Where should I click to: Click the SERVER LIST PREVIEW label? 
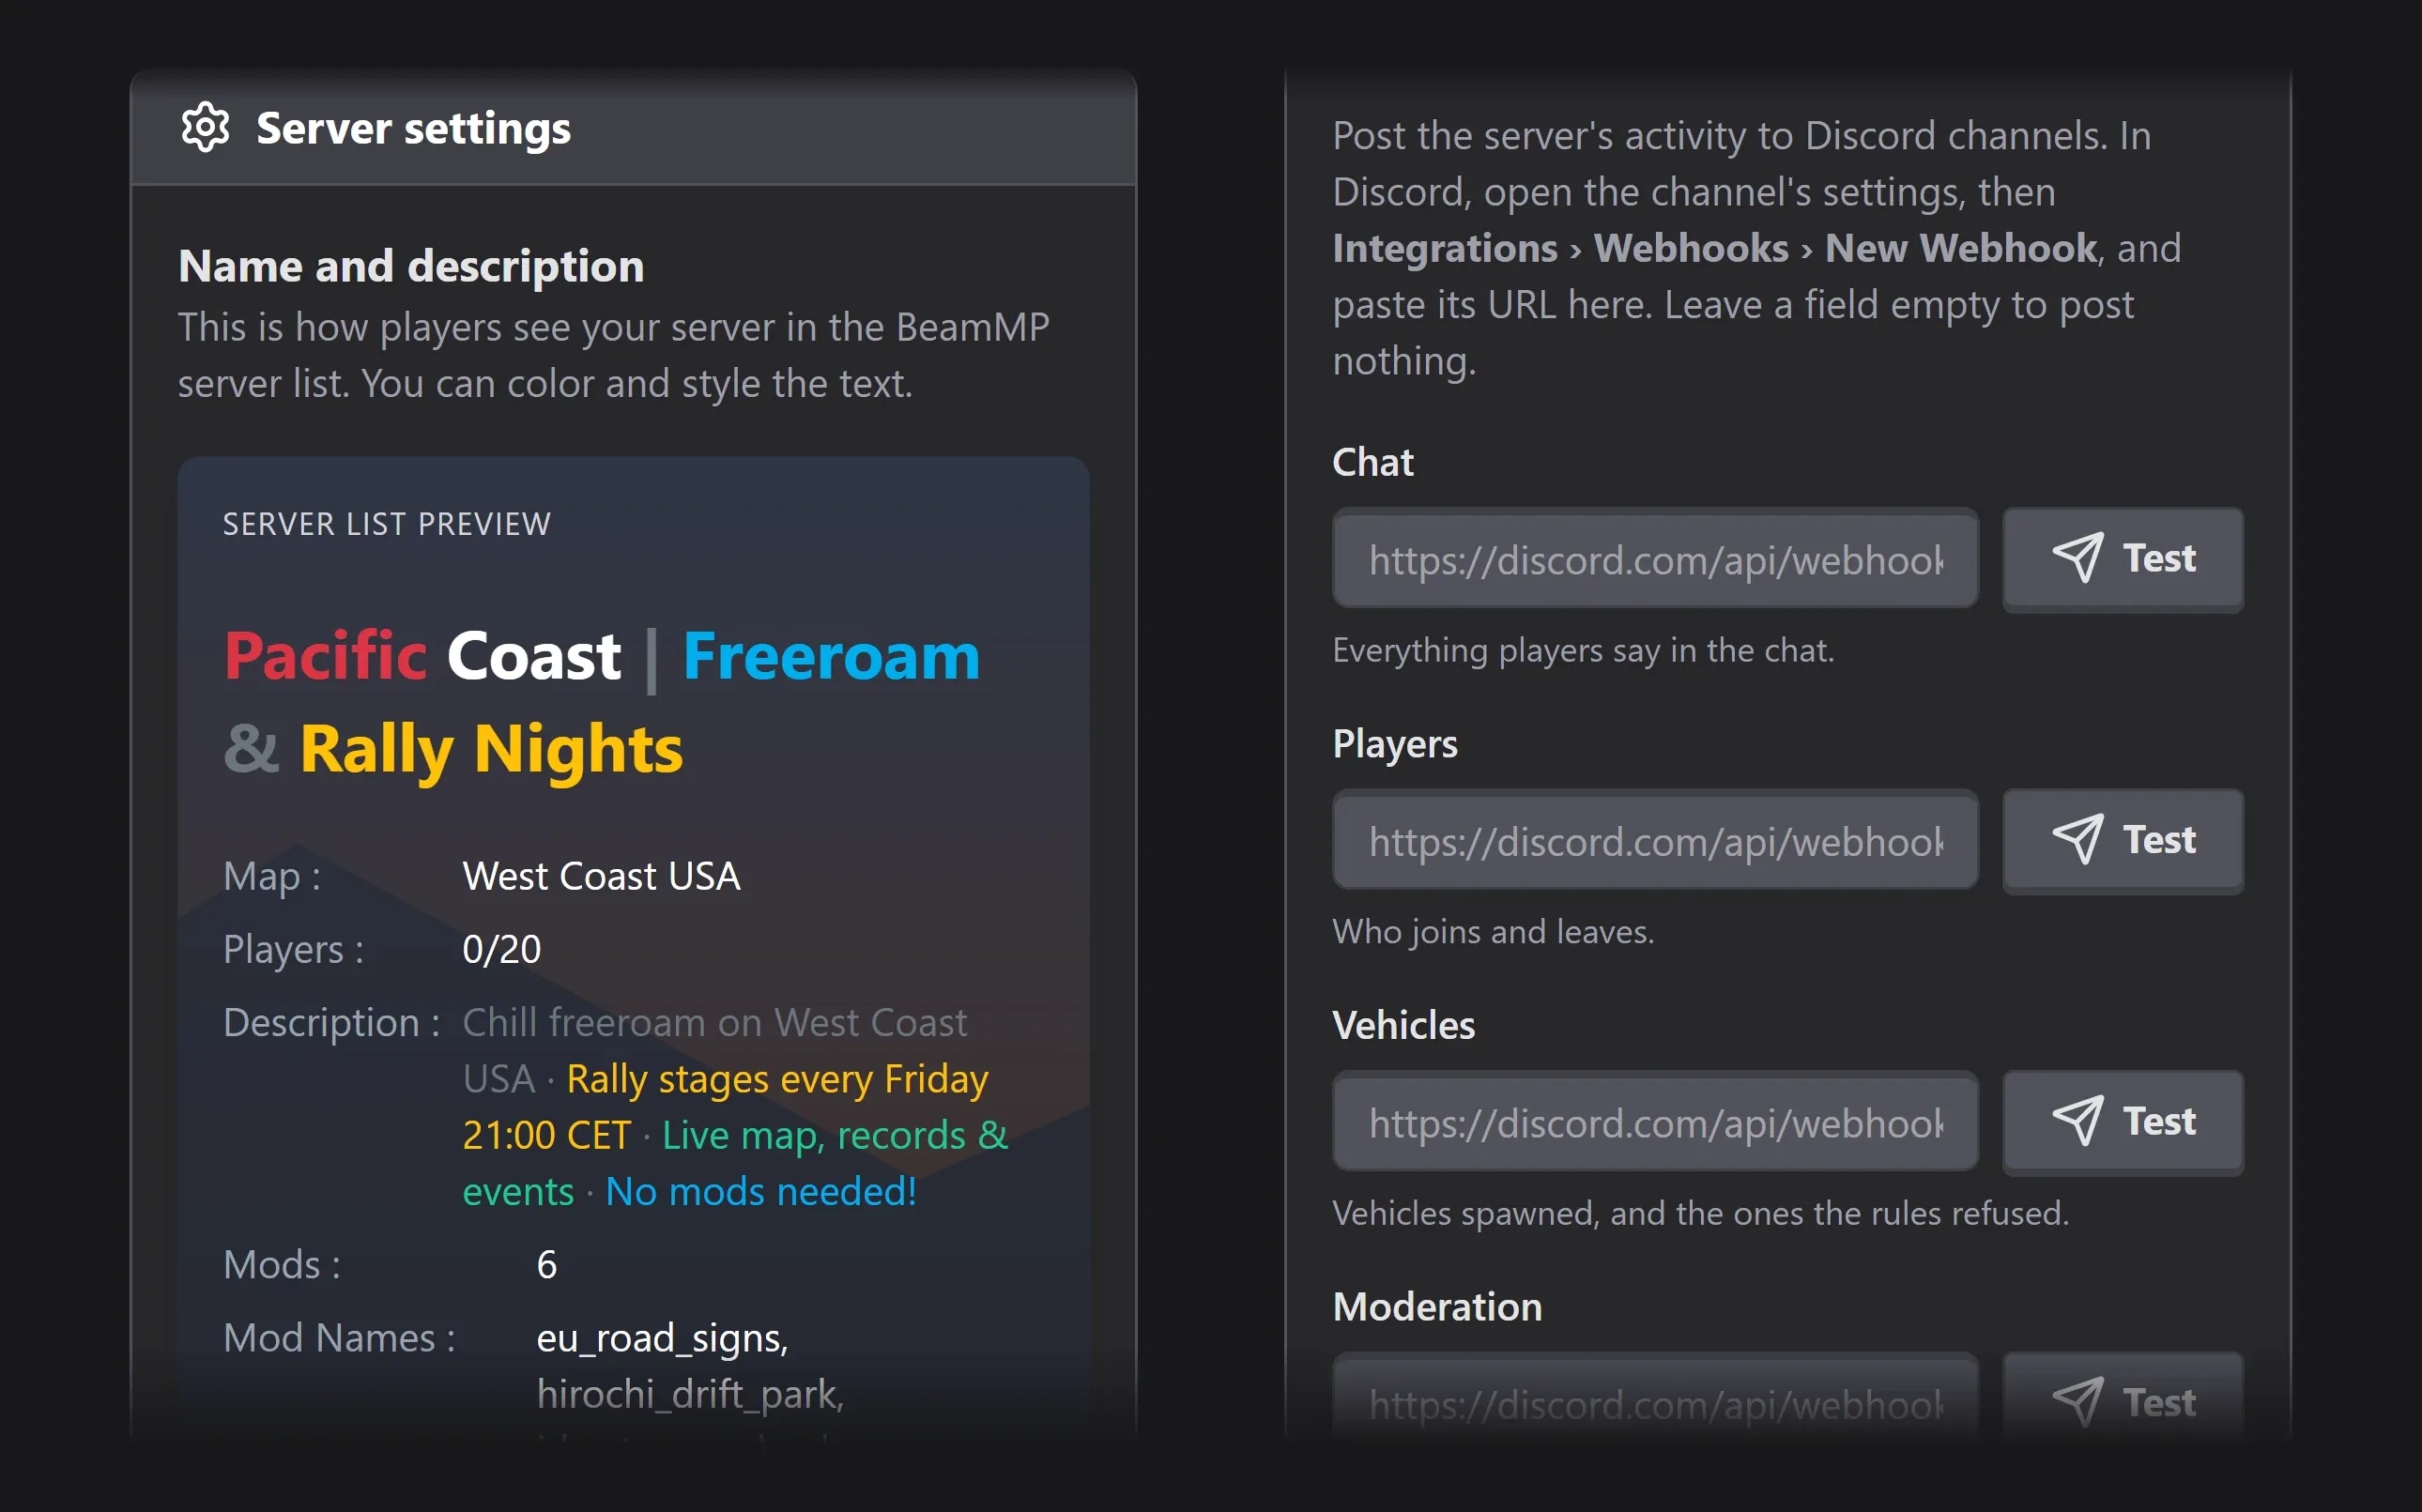[386, 524]
